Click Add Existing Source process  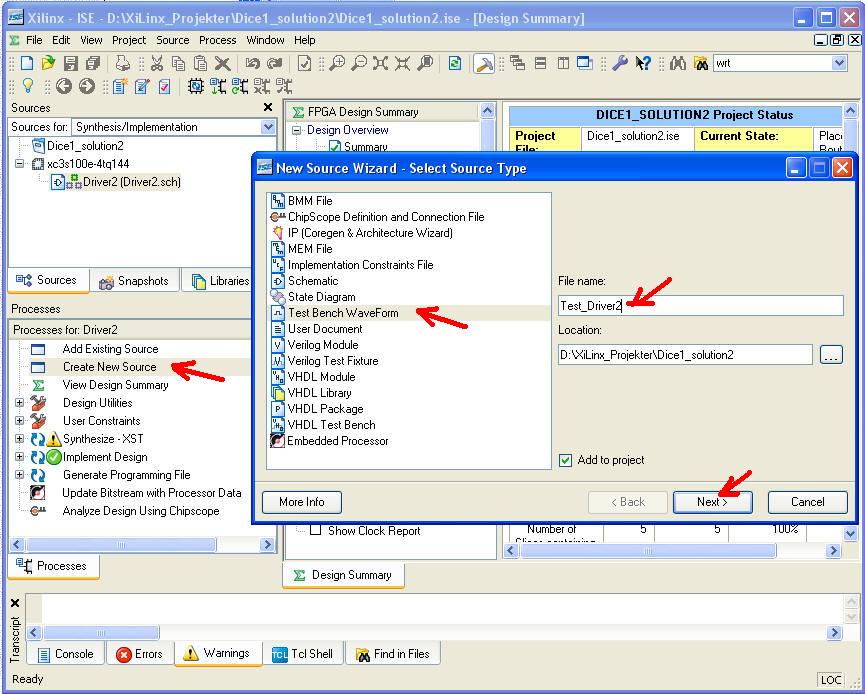click(110, 349)
